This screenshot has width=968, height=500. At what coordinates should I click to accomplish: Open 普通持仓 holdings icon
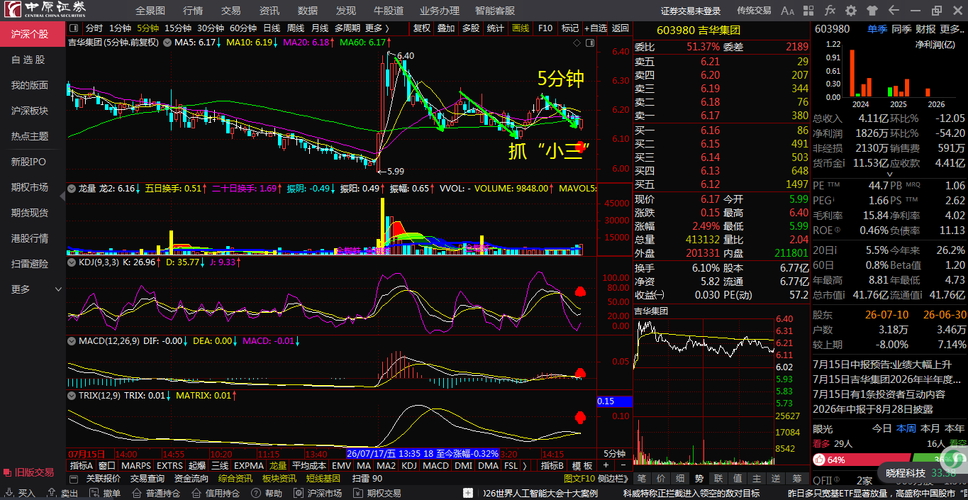pyautogui.click(x=136, y=493)
